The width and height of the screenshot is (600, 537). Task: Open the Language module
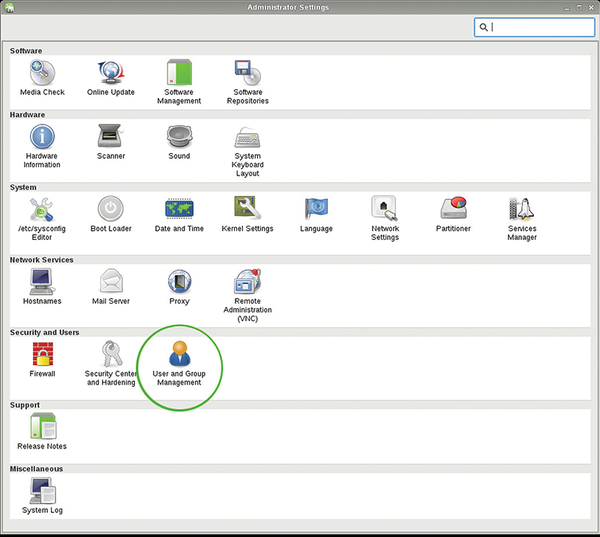(316, 215)
